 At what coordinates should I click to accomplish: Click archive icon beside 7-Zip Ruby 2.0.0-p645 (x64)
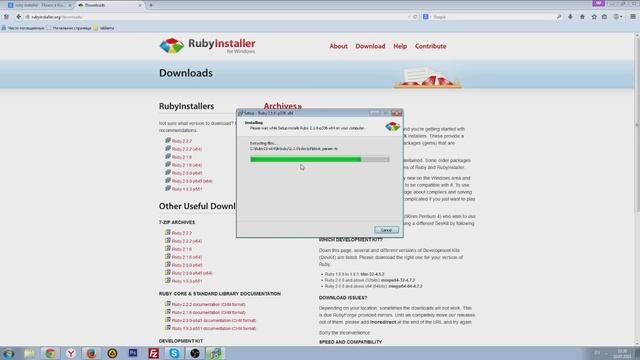(168, 272)
